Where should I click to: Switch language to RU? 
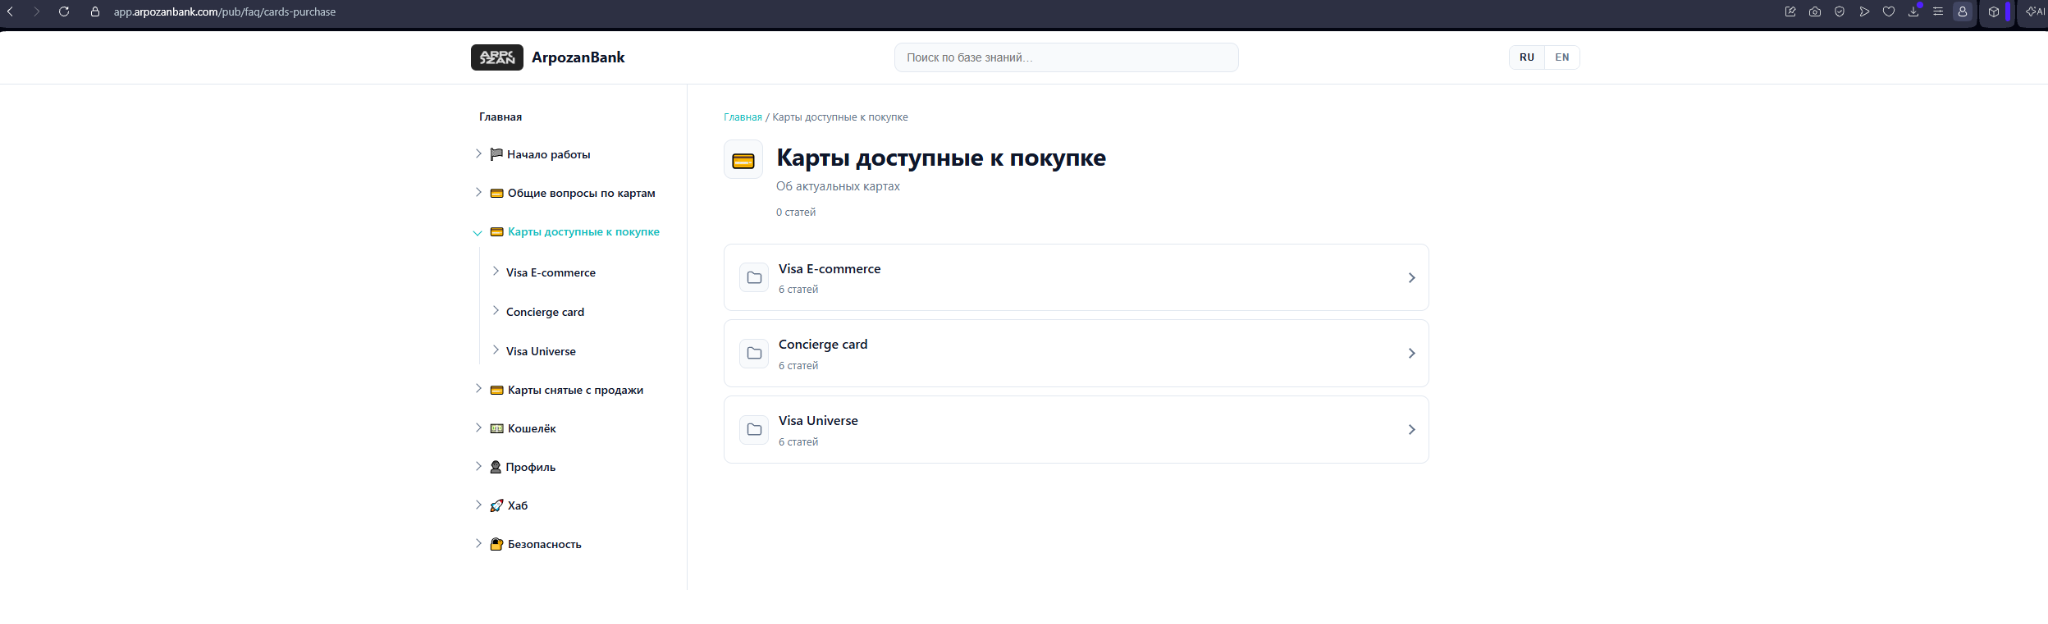pyautogui.click(x=1527, y=57)
